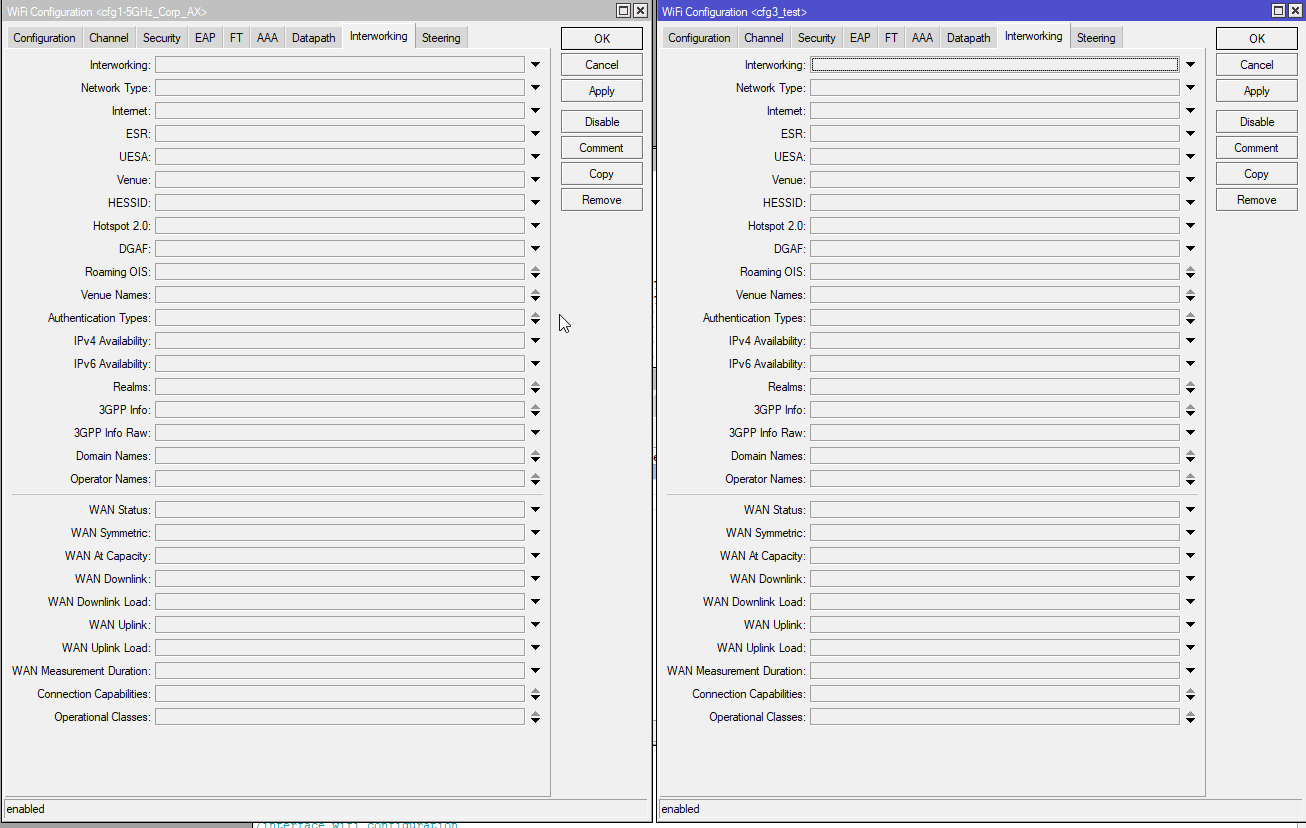1306x828 pixels.
Task: Expand IPv6 Availability arrow in cfg1-5GHz_Corp_AX window
Action: tap(535, 364)
